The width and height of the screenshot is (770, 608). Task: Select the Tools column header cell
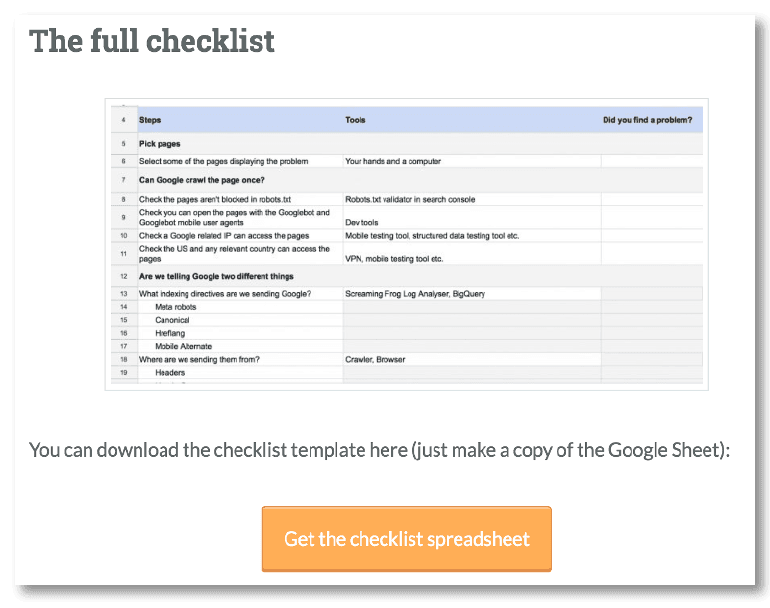tap(355, 120)
